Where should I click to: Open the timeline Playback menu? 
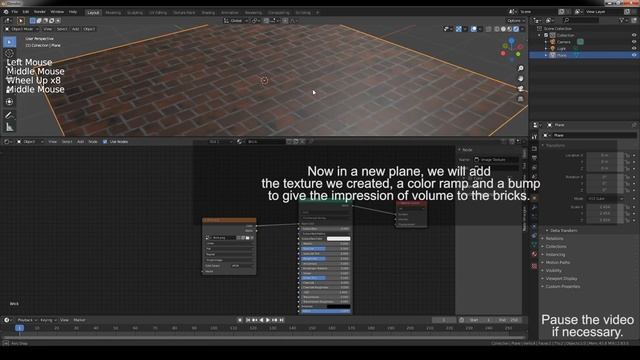[27, 320]
